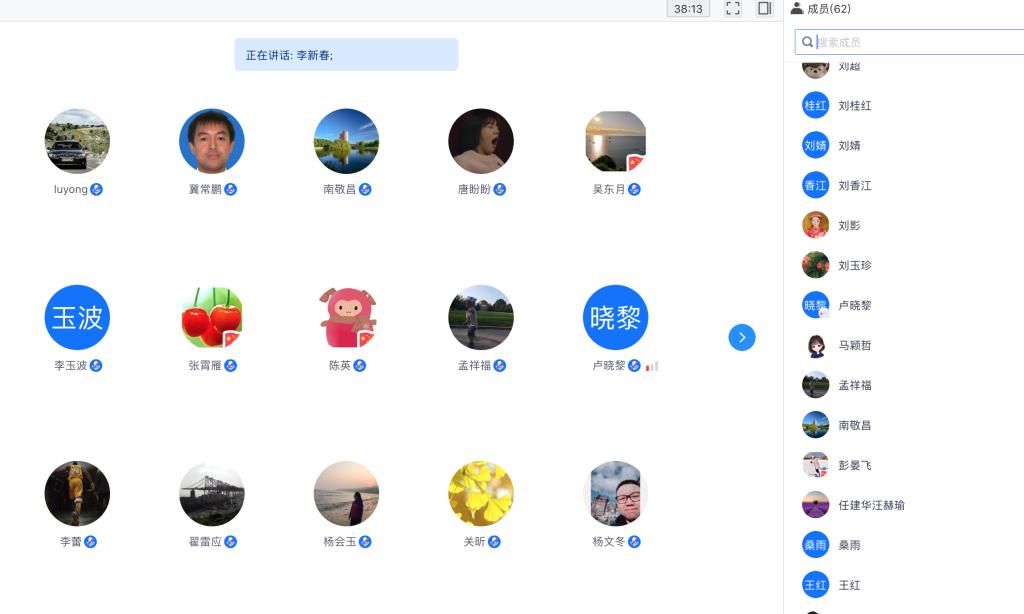This screenshot has width=1024, height=614.
Task: Click the mic icon next to 杨文冬
Action: pyautogui.click(x=634, y=542)
